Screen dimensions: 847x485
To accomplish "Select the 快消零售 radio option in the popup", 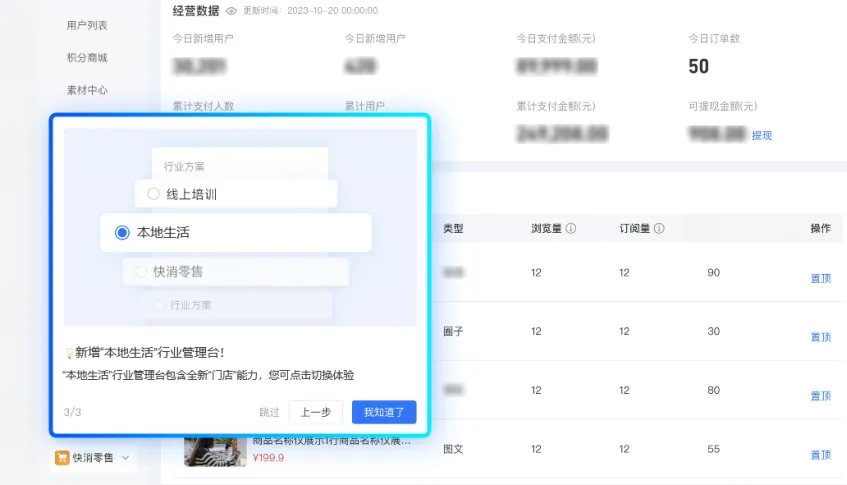I will coord(141,272).
